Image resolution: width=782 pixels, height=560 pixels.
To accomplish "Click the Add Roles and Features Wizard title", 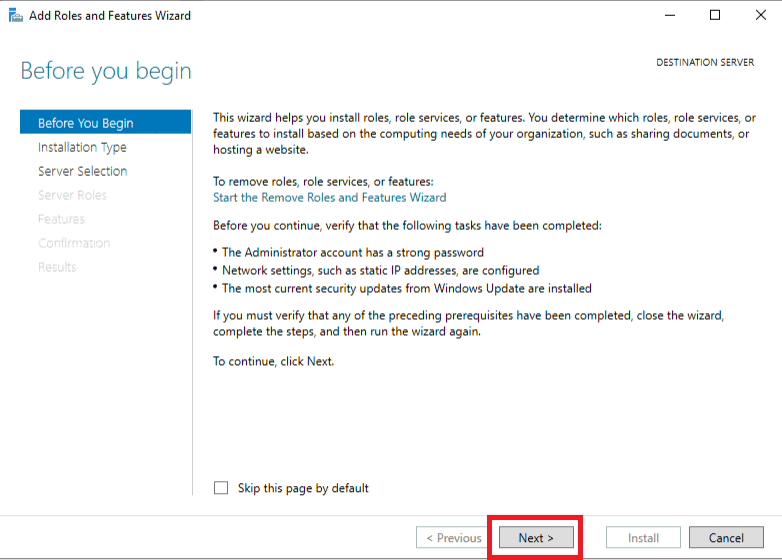I will click(110, 15).
